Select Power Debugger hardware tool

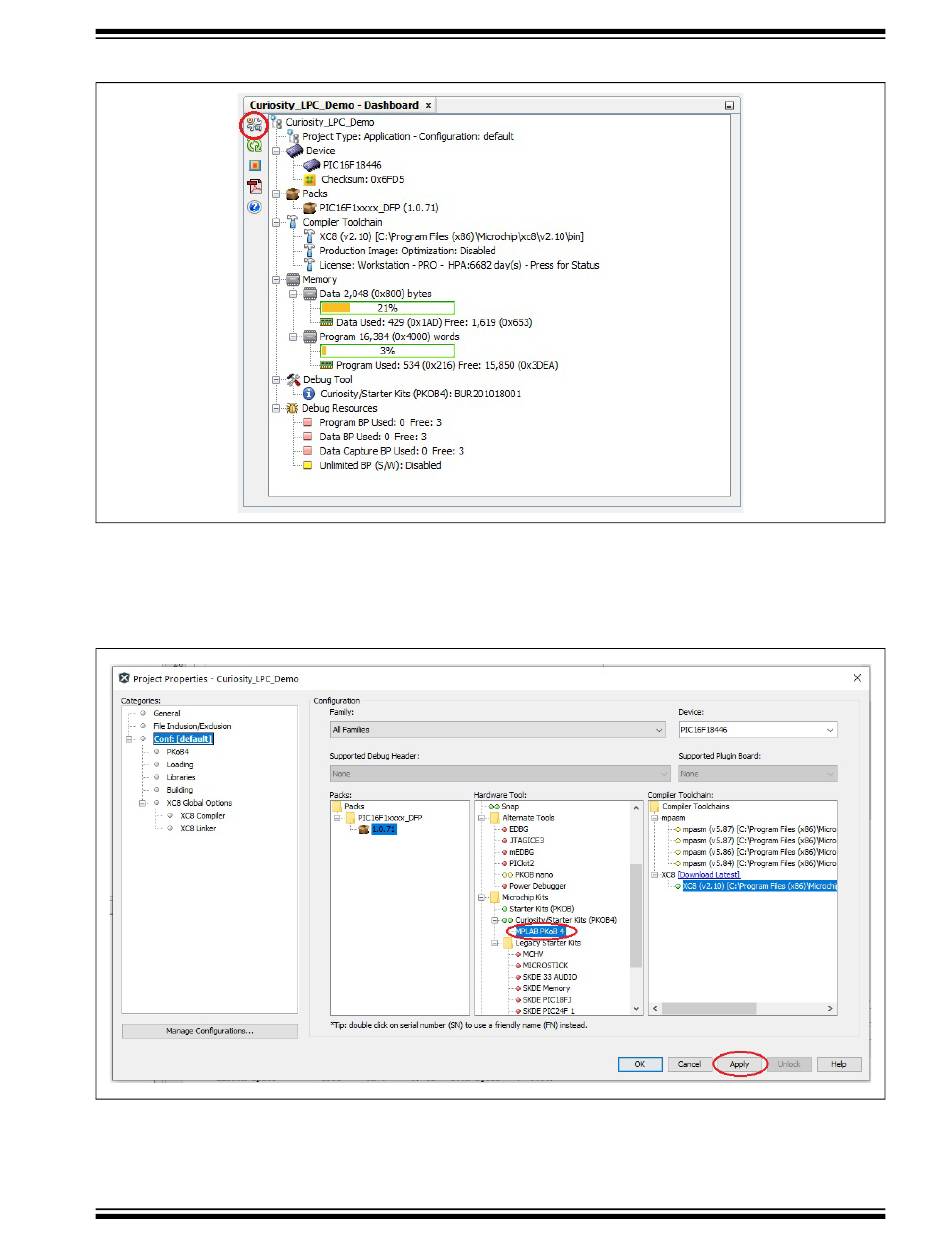tap(537, 886)
